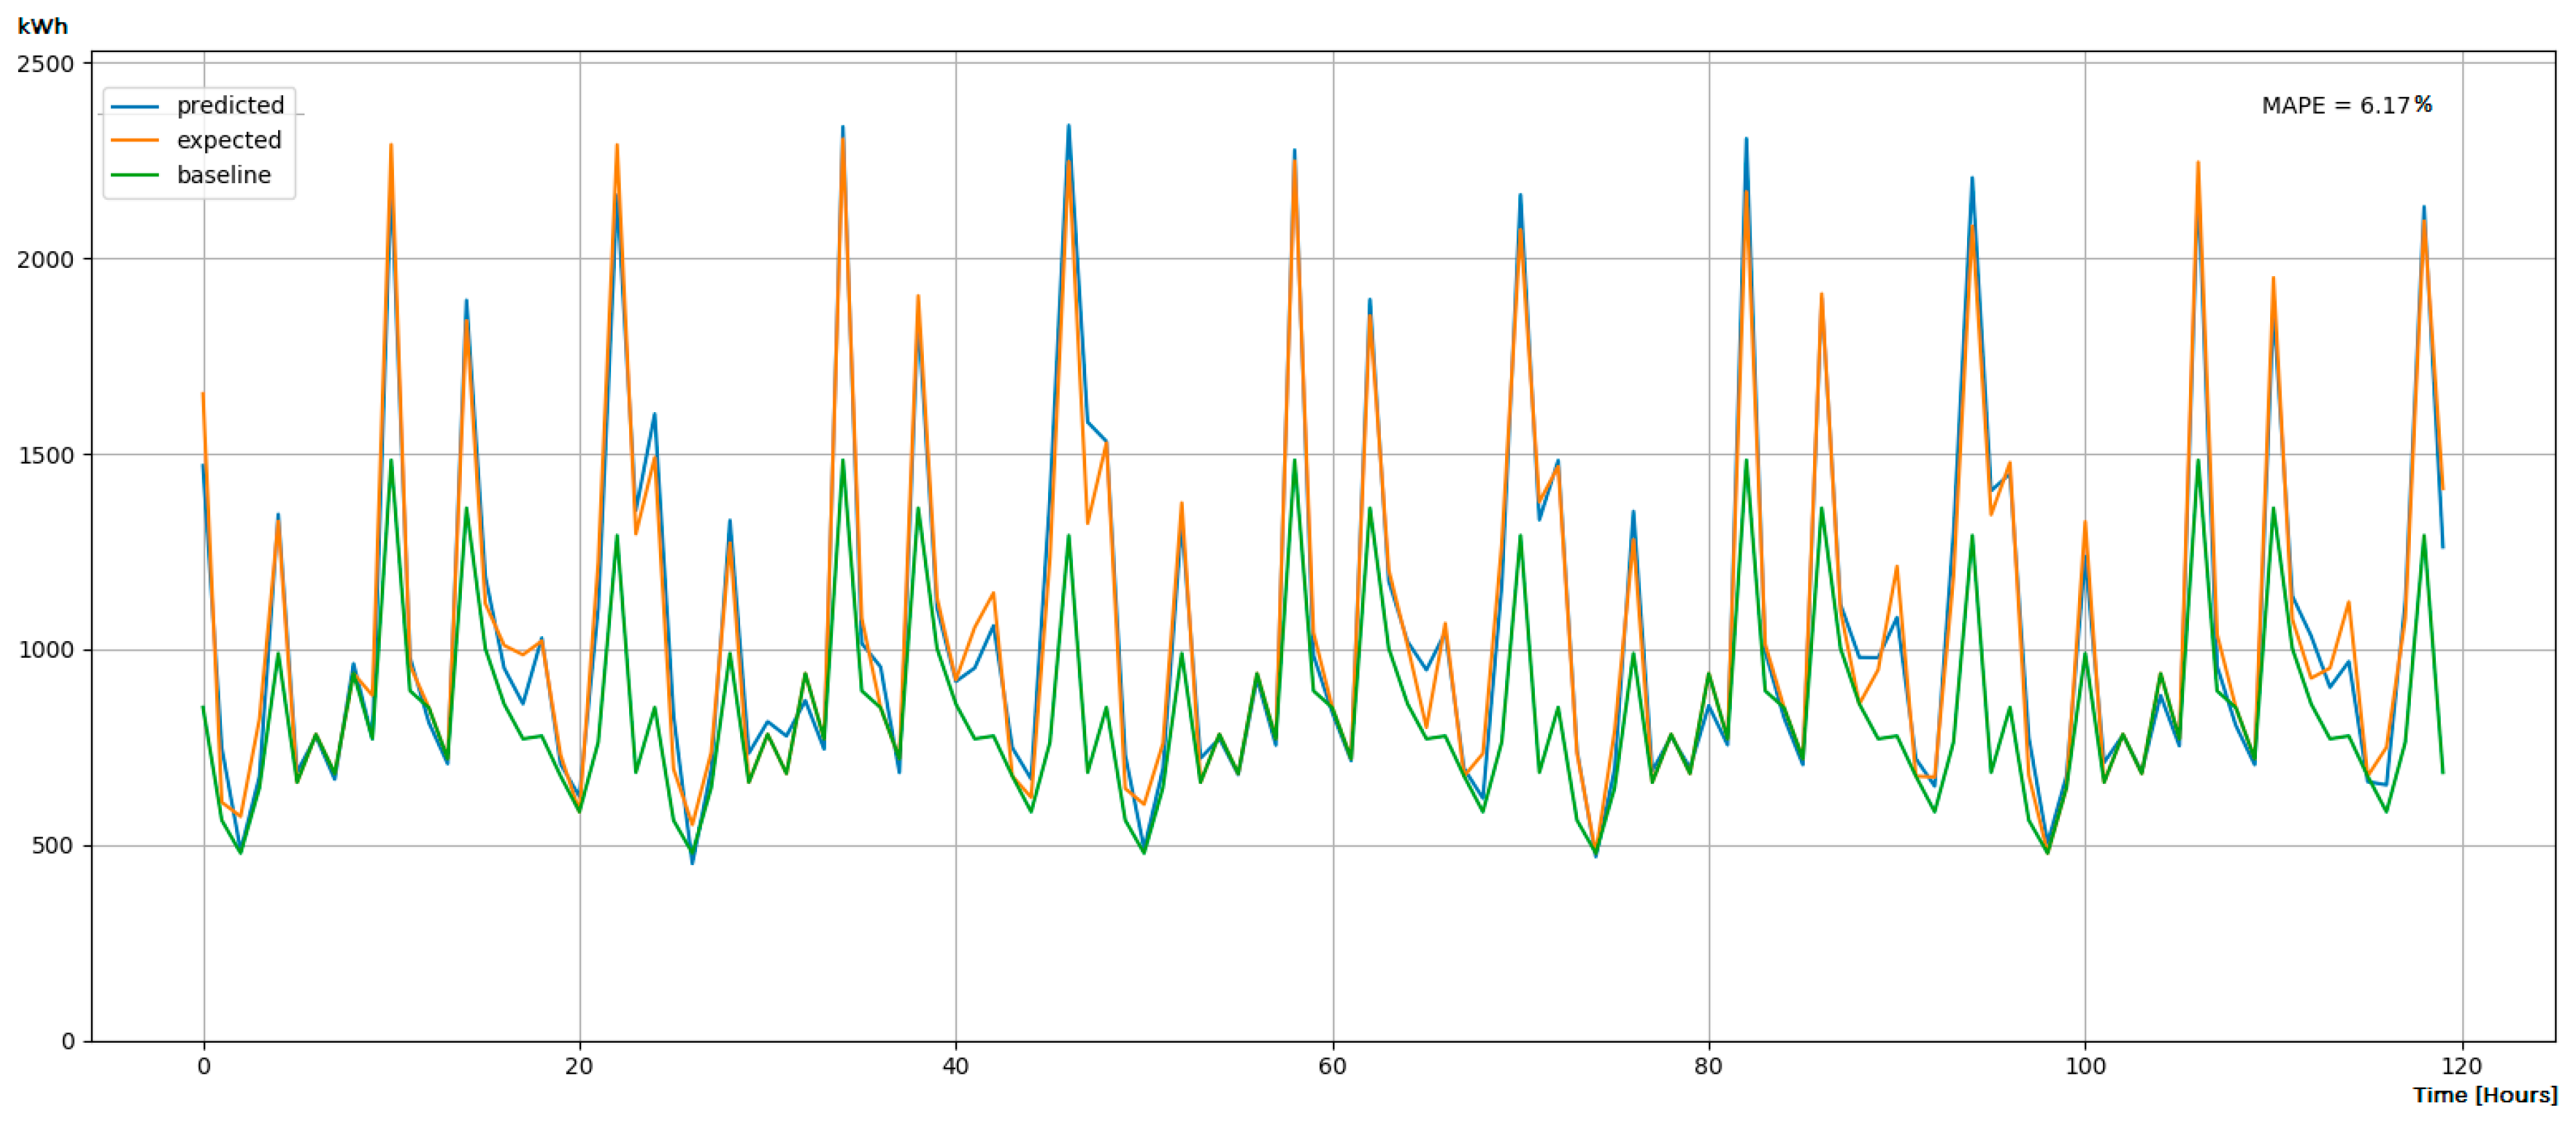The height and width of the screenshot is (1128, 2576).
Task: Select the 'baseline' legend label
Action: pyautogui.click(x=224, y=176)
